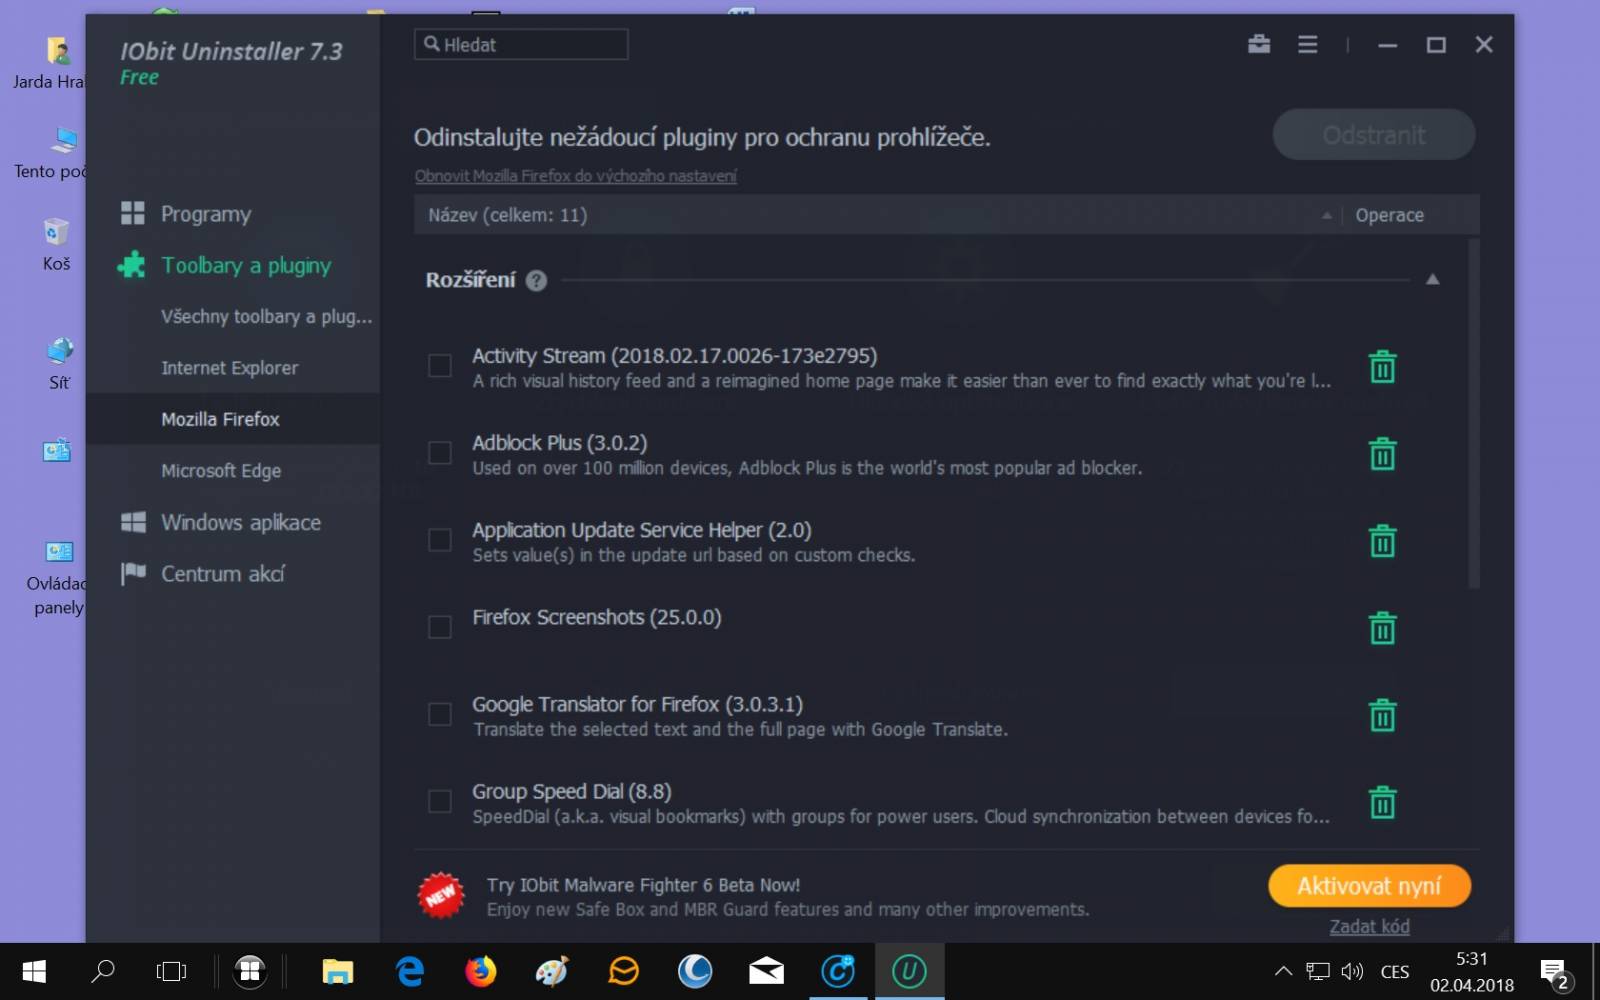Click Obnovit Mozilla Firefox do výchozího nastavení link
Image resolution: width=1600 pixels, height=1000 pixels.
point(575,176)
